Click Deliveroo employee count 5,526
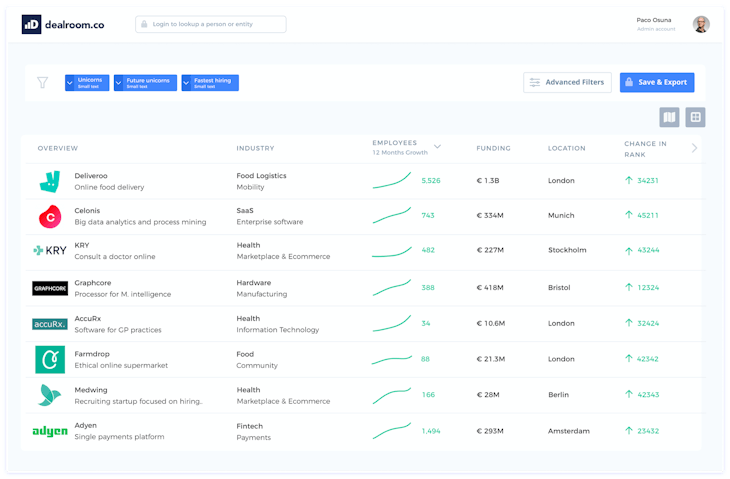This screenshot has height=479, width=730. (x=431, y=181)
